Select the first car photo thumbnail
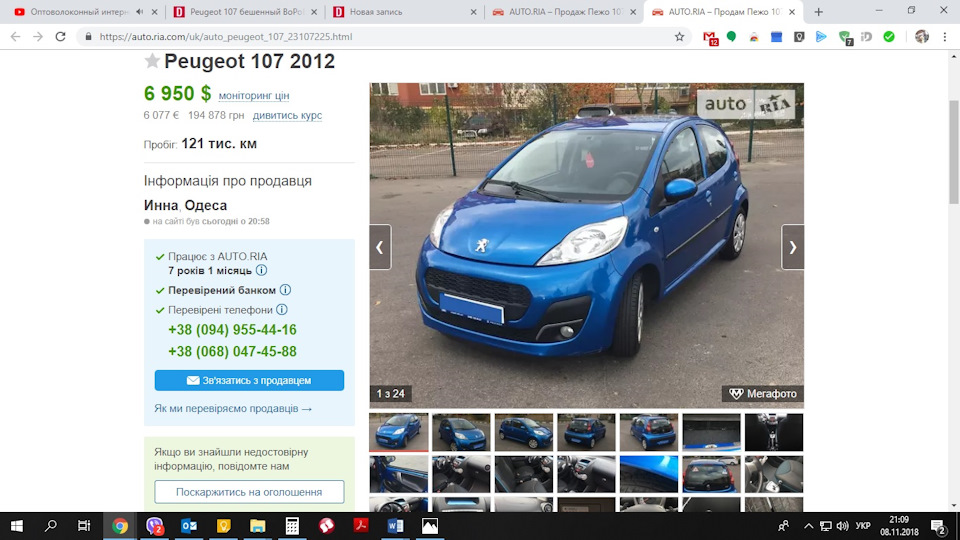Viewport: 960px width, 540px height. pos(399,432)
